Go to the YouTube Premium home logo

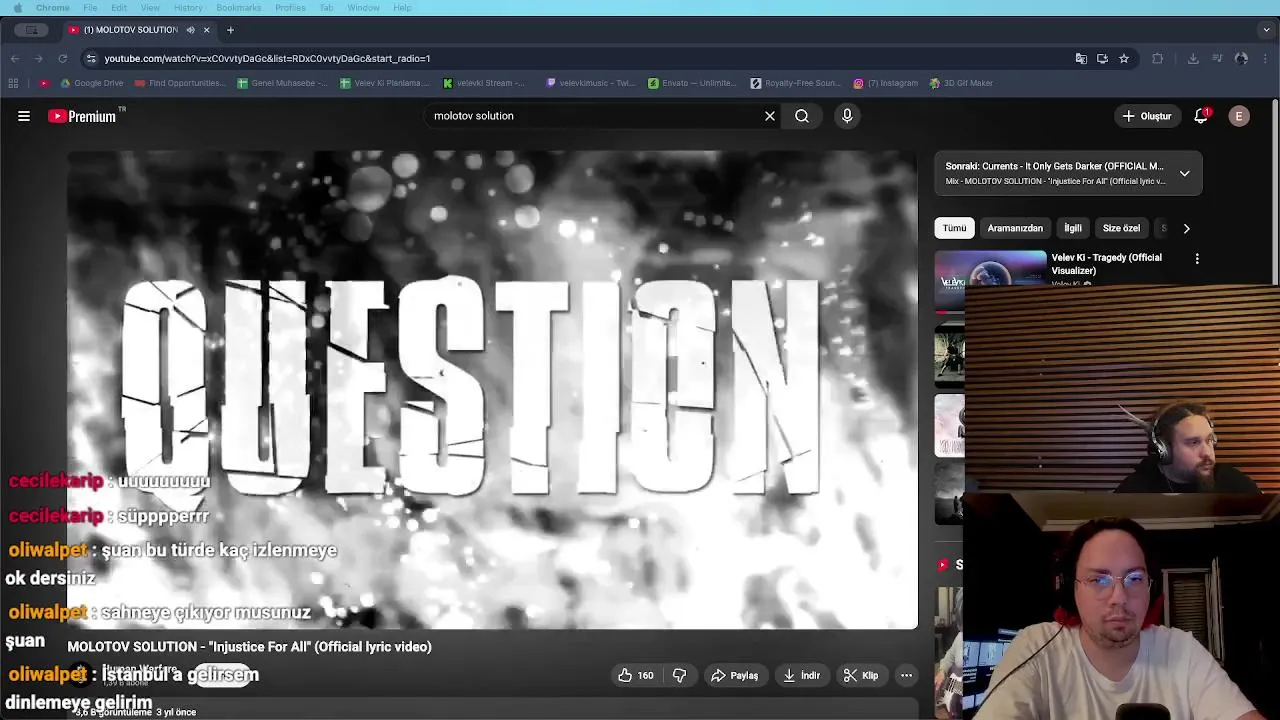pyautogui.click(x=83, y=116)
